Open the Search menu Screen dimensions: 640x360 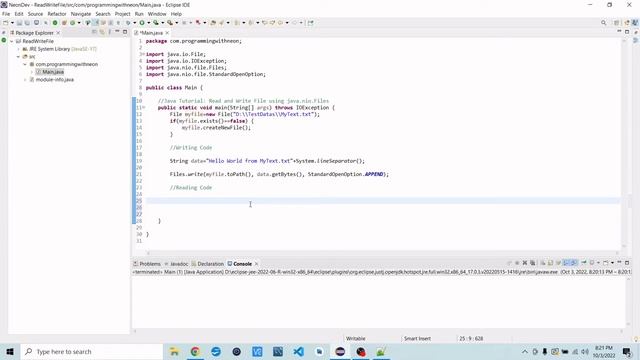(x=103, y=14)
